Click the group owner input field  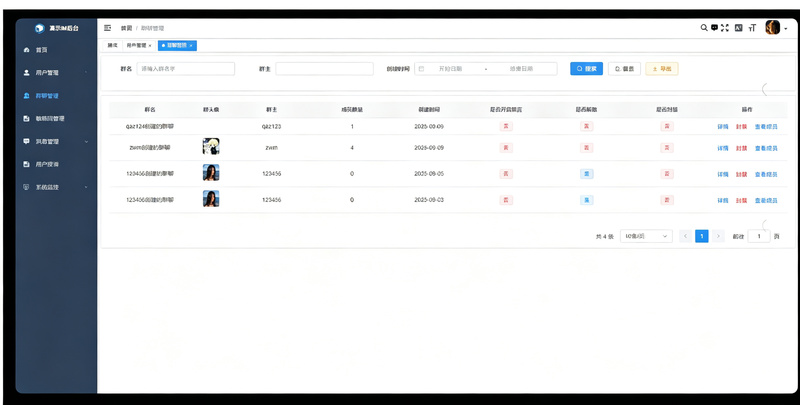[x=324, y=69]
